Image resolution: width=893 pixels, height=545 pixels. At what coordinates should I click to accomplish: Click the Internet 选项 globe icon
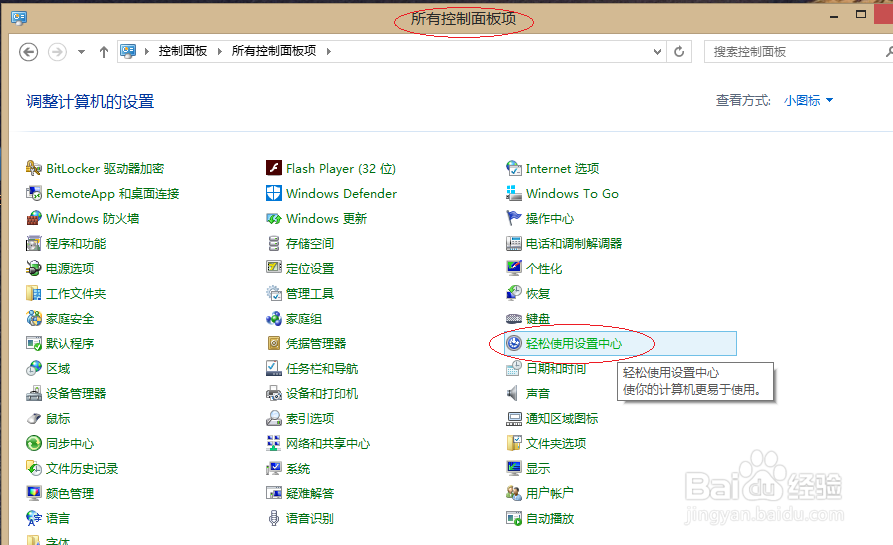tap(514, 169)
